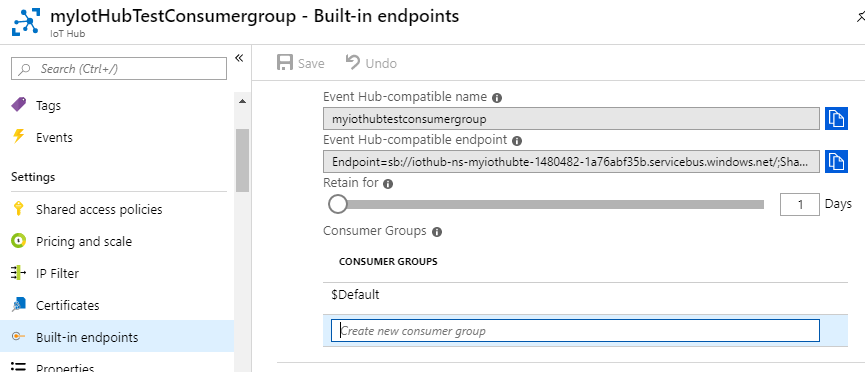
Task: Click the sidebar scrollbar up arrow
Action: pos(242,102)
